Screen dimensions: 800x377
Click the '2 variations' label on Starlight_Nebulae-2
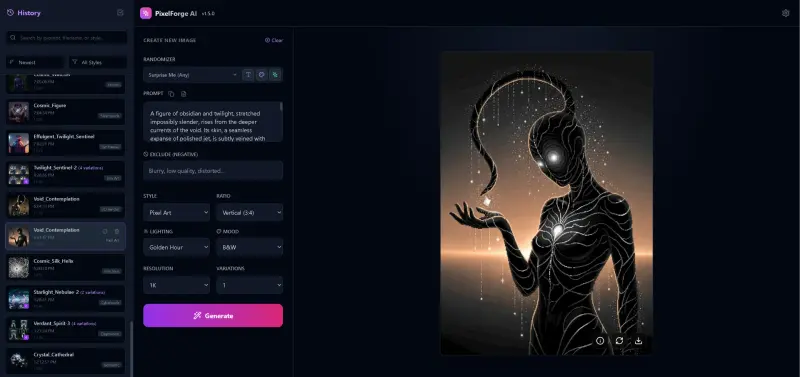click(92, 293)
